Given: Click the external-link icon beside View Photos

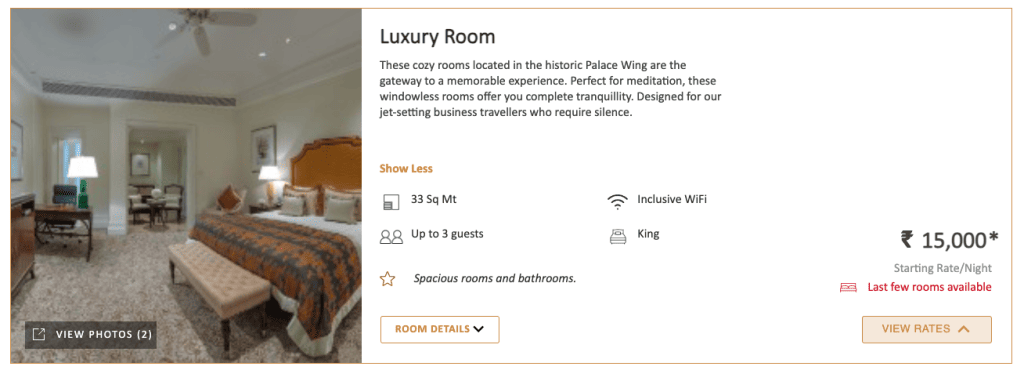Looking at the screenshot, I should pos(39,334).
